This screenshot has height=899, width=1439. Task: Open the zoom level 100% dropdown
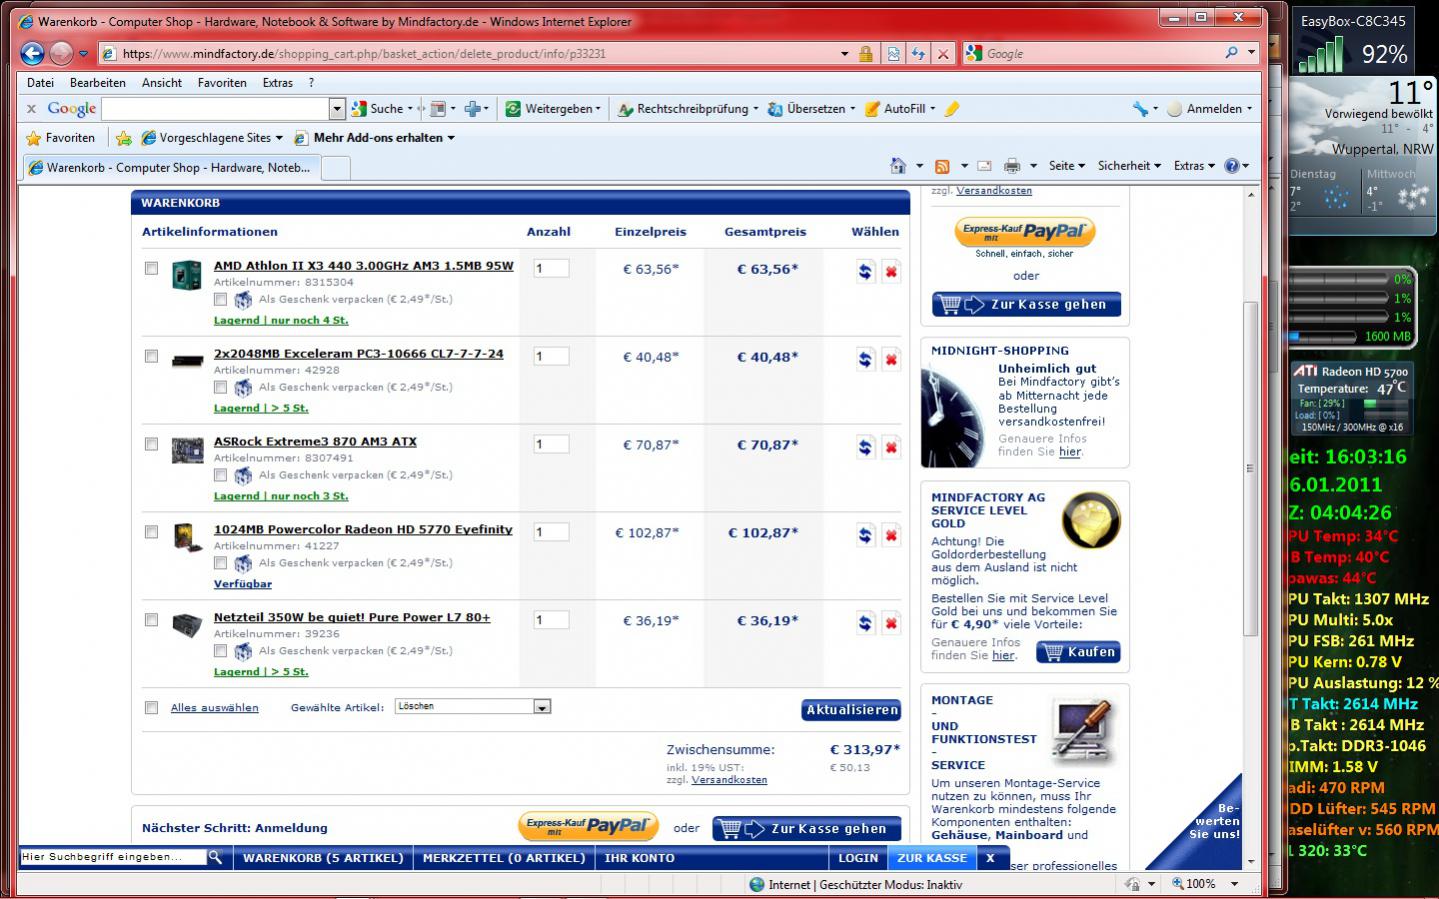tap(1234, 884)
